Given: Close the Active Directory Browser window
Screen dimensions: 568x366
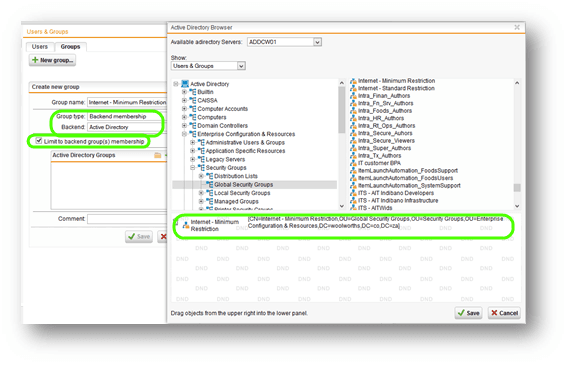Looking at the screenshot, I should click(517, 27).
